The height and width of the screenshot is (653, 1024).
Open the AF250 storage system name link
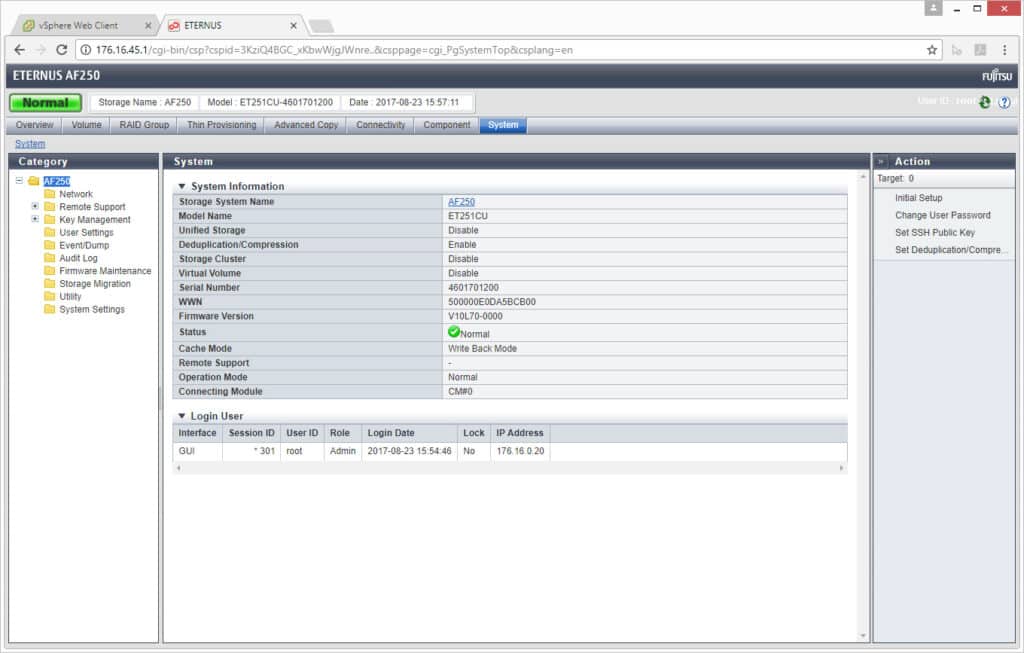tap(461, 202)
